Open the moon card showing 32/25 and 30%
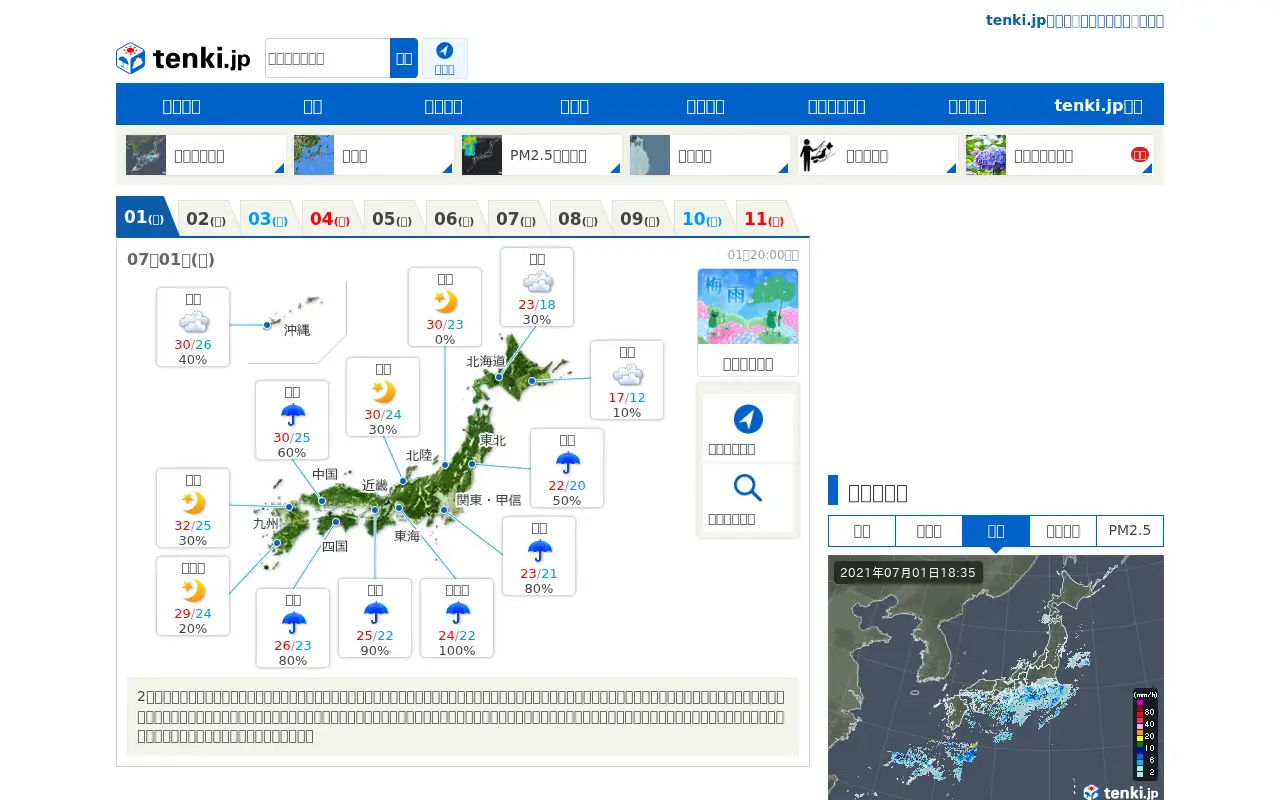The height and width of the screenshot is (800, 1280). (193, 508)
